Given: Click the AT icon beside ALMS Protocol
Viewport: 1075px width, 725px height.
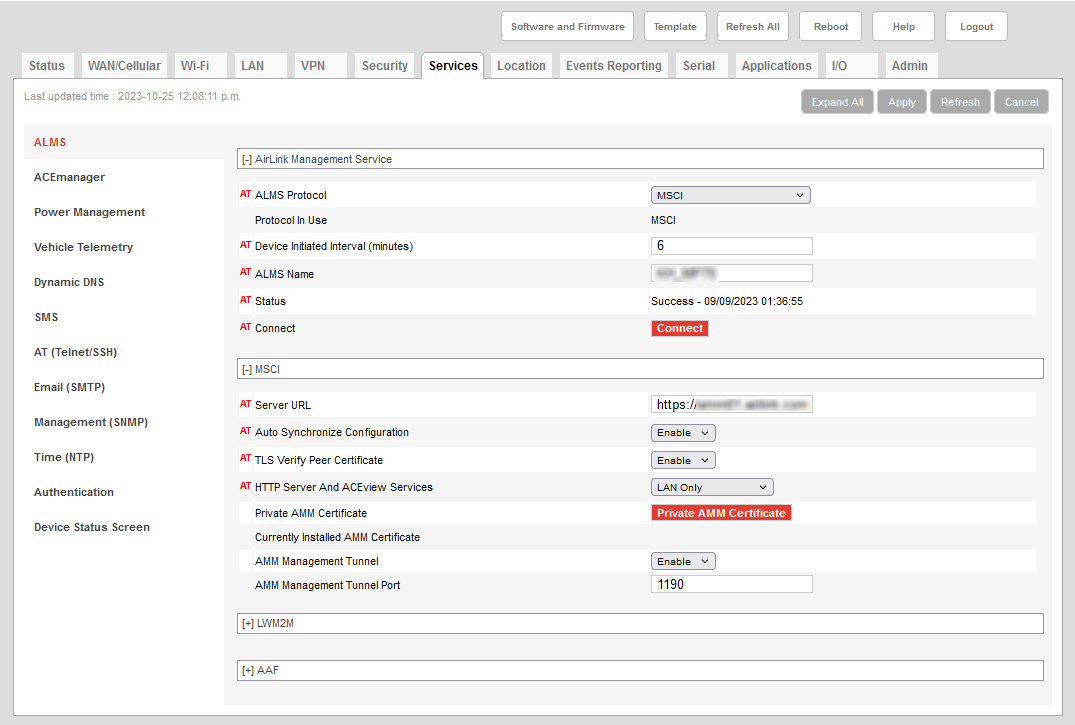Looking at the screenshot, I should pos(245,194).
